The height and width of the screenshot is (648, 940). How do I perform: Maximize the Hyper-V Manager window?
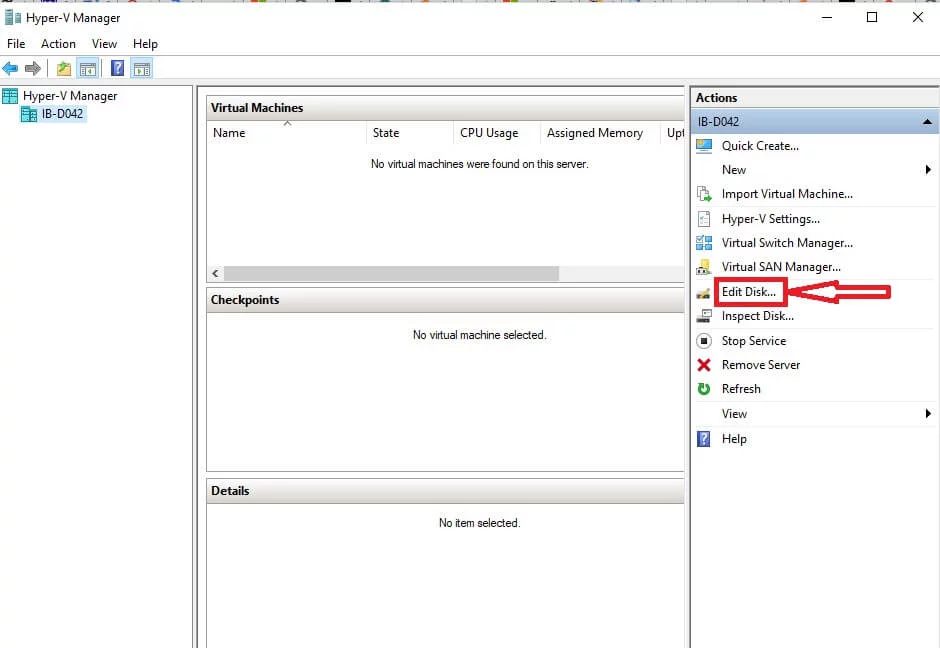click(872, 17)
